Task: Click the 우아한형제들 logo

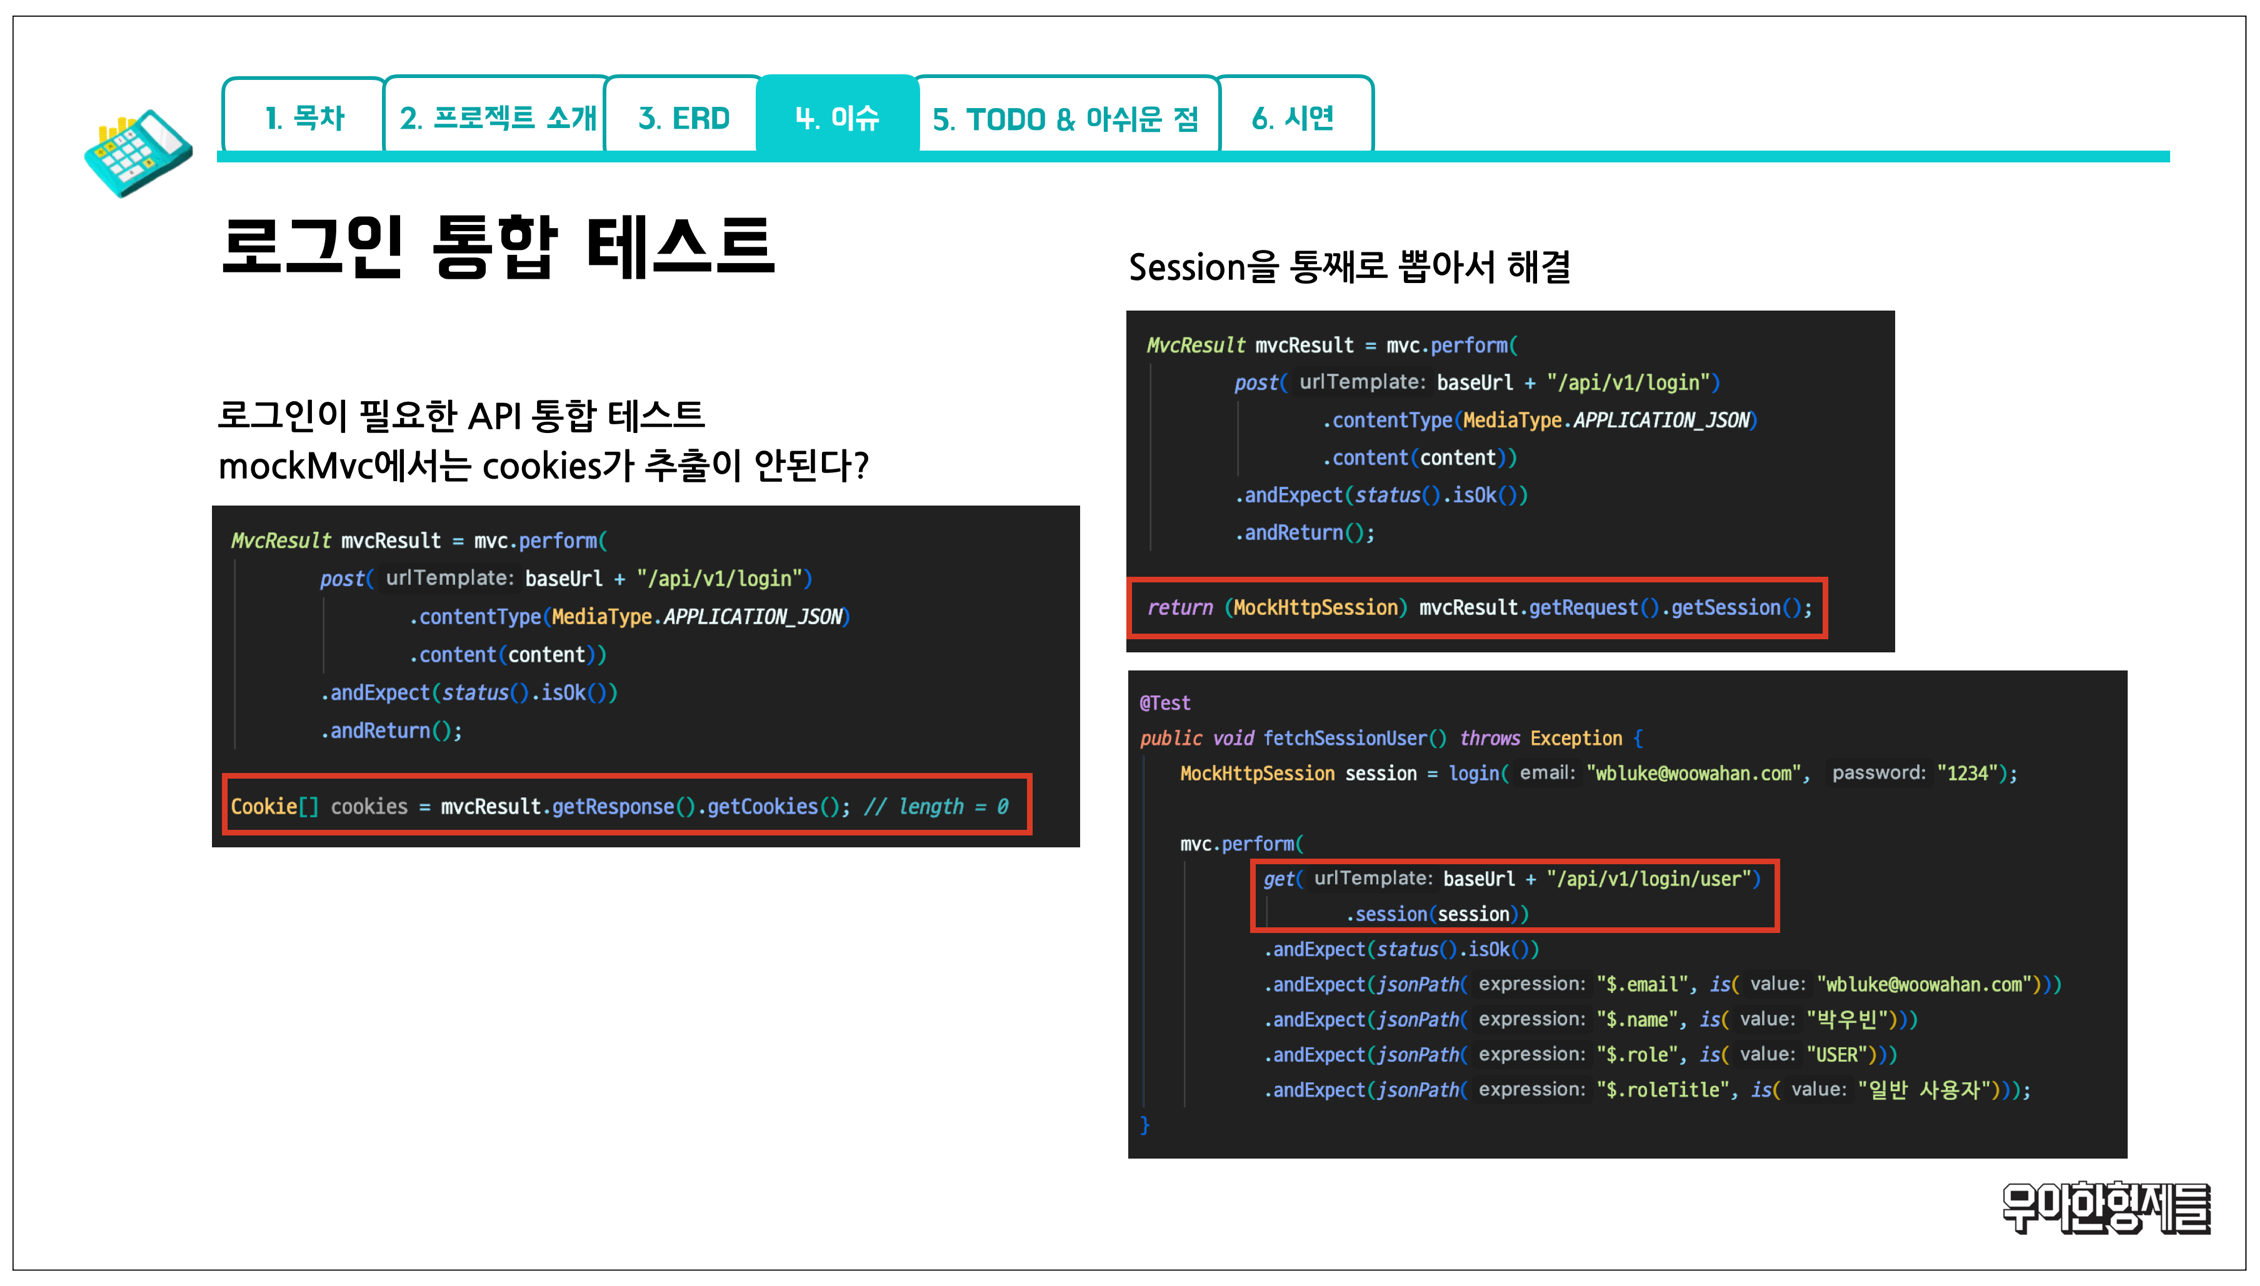Action: pos(2106,1207)
